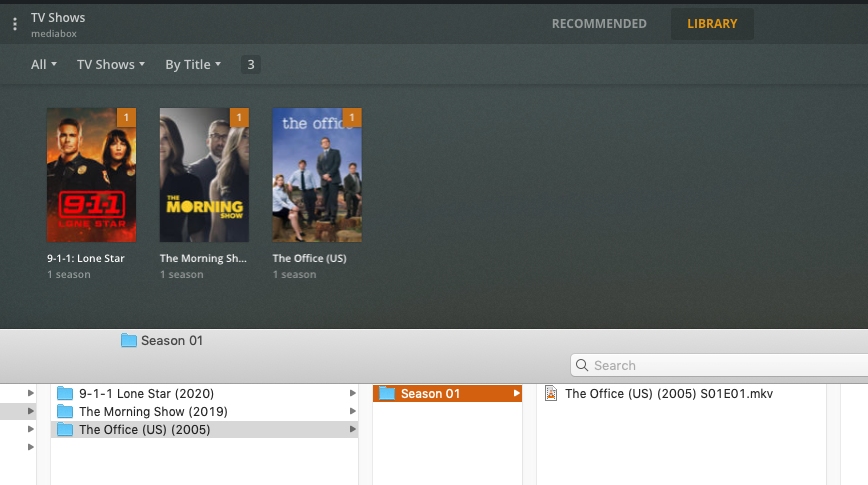The width and height of the screenshot is (868, 485).
Task: Click the unwatched badge on 9-1-1 Lone Star
Action: coord(126,117)
